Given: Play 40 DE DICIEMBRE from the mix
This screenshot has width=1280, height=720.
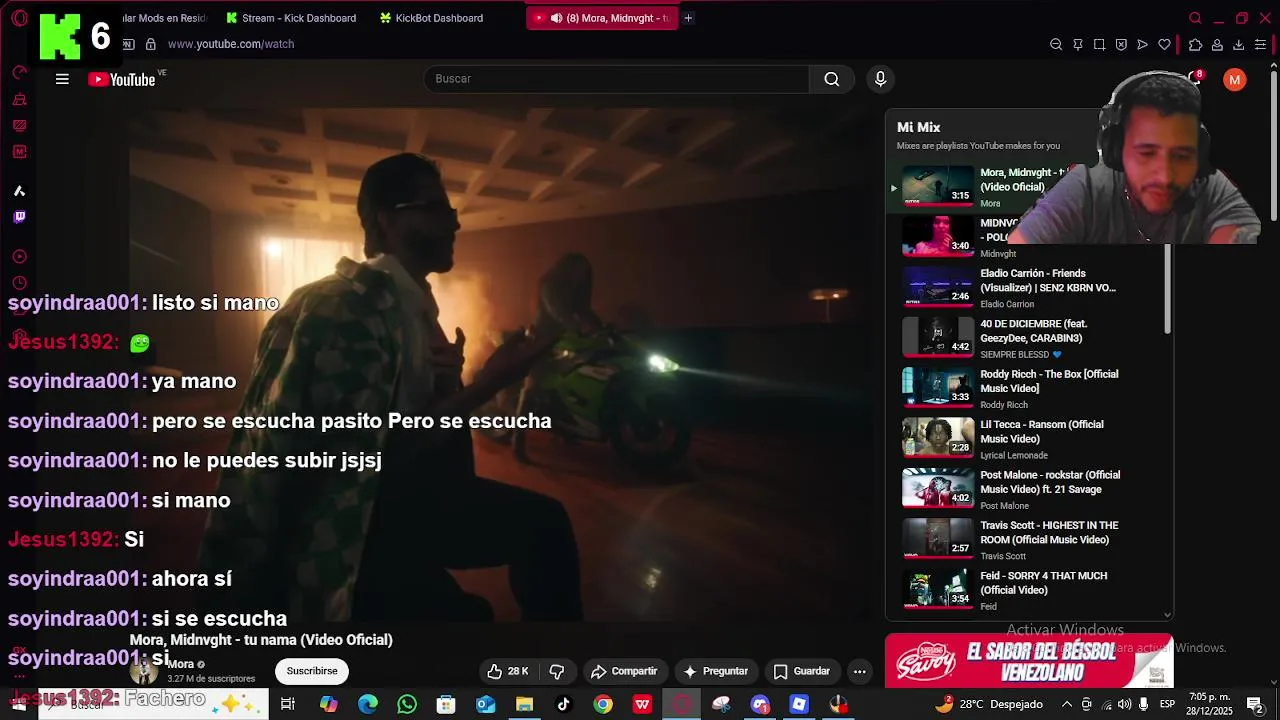Looking at the screenshot, I should 1025,338.
